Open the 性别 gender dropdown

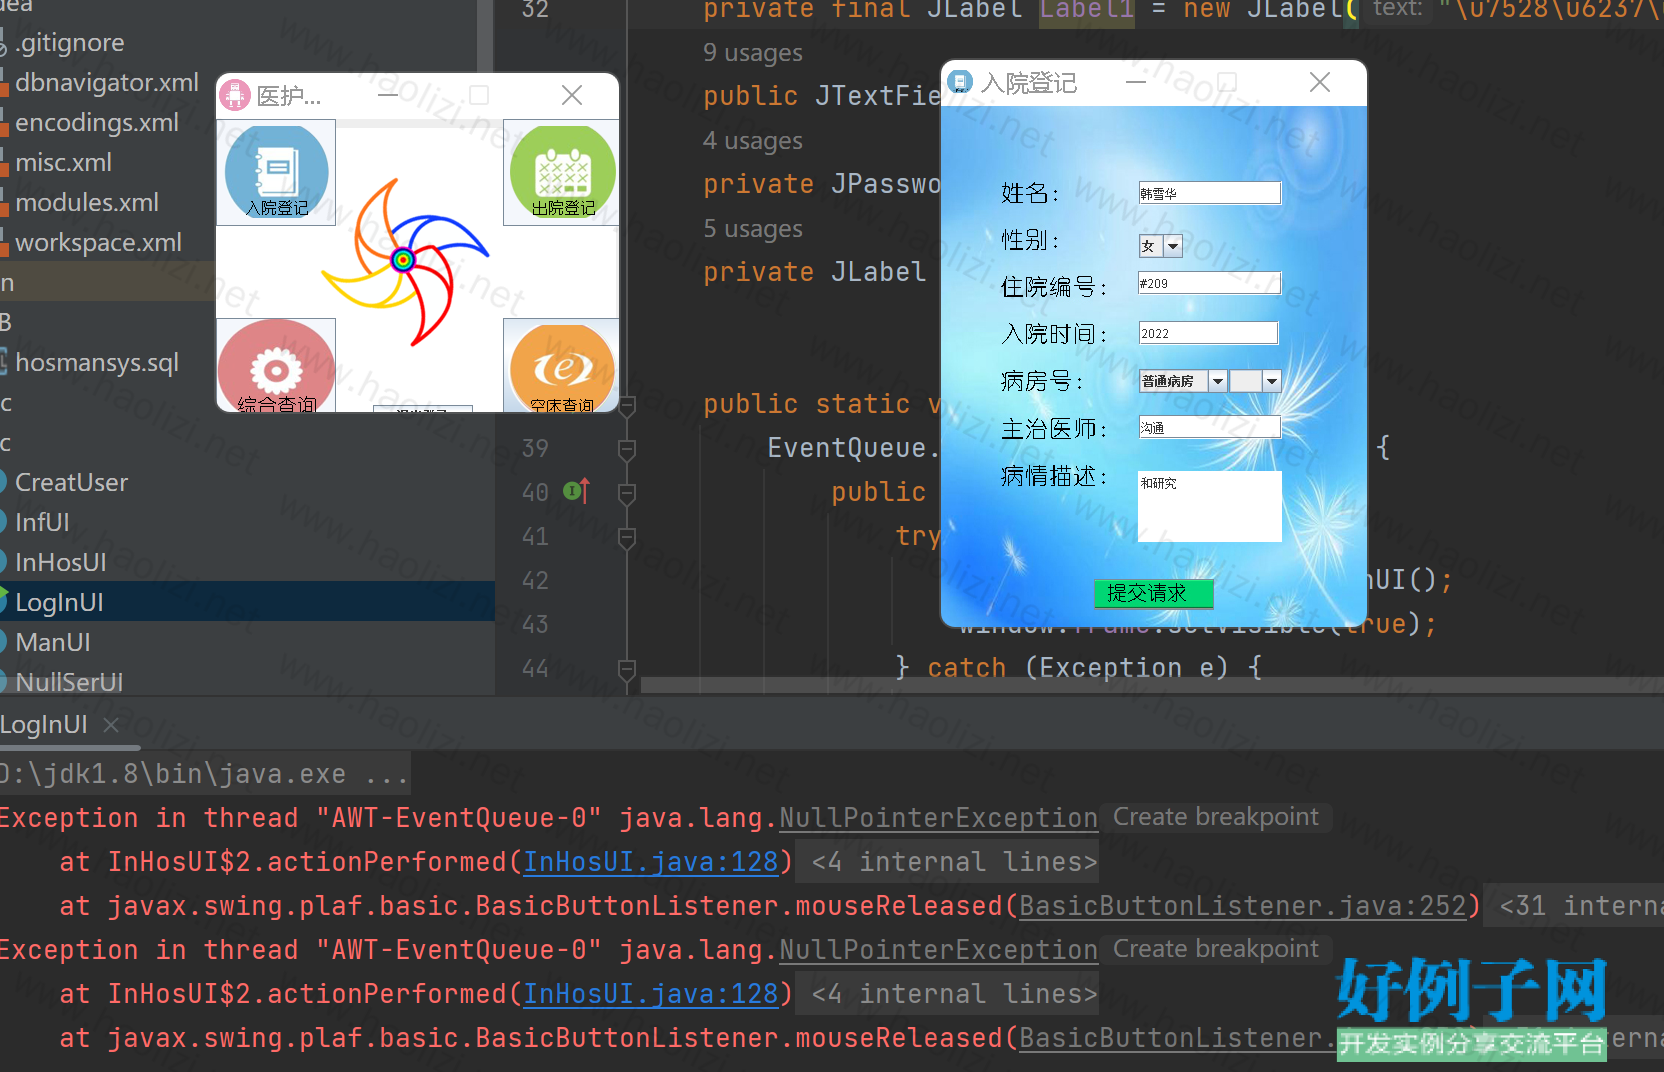tap(1173, 246)
